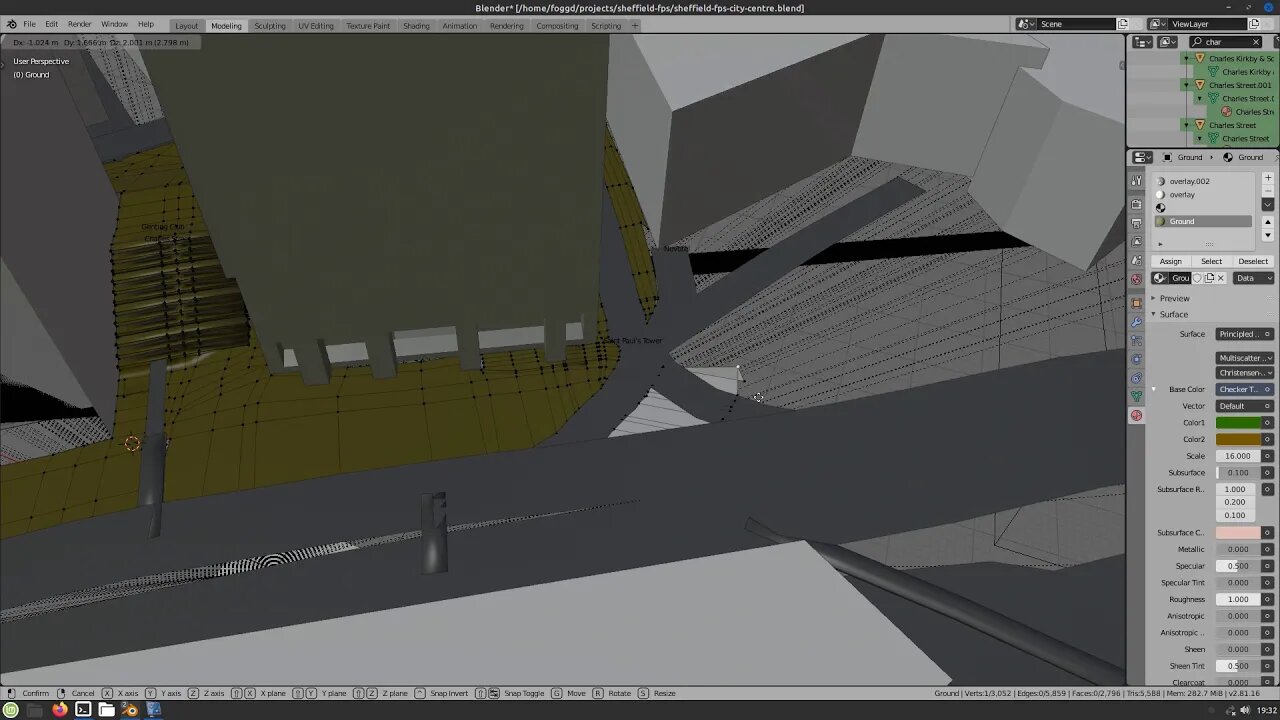This screenshot has height=720, width=1280.
Task: Open the Material properties tab
Action: 1136,415
